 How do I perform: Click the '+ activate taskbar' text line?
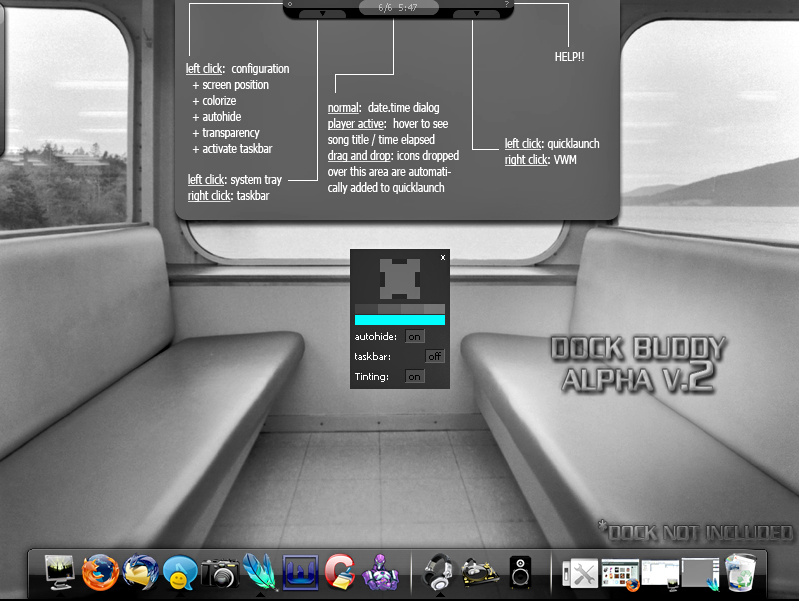point(232,149)
